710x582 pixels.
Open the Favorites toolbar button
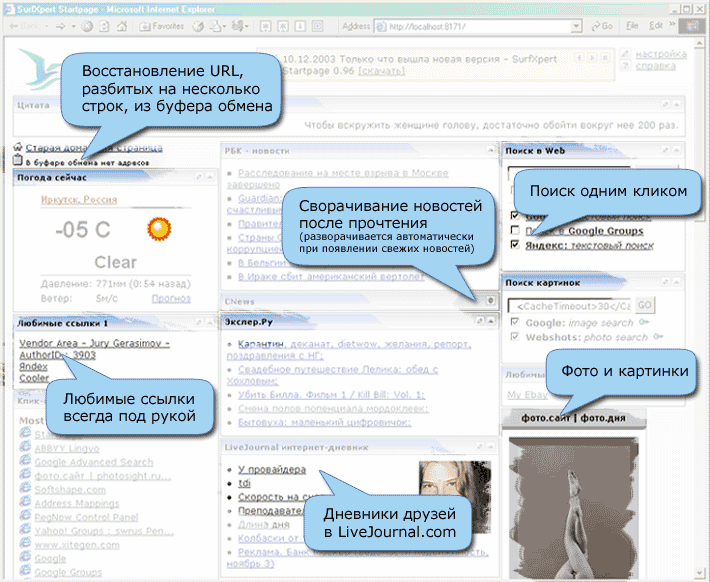(x=162, y=26)
